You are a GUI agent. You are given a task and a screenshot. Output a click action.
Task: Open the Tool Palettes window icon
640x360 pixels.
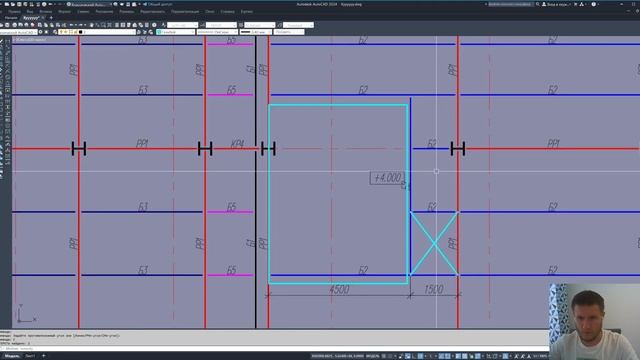tap(129, 25)
